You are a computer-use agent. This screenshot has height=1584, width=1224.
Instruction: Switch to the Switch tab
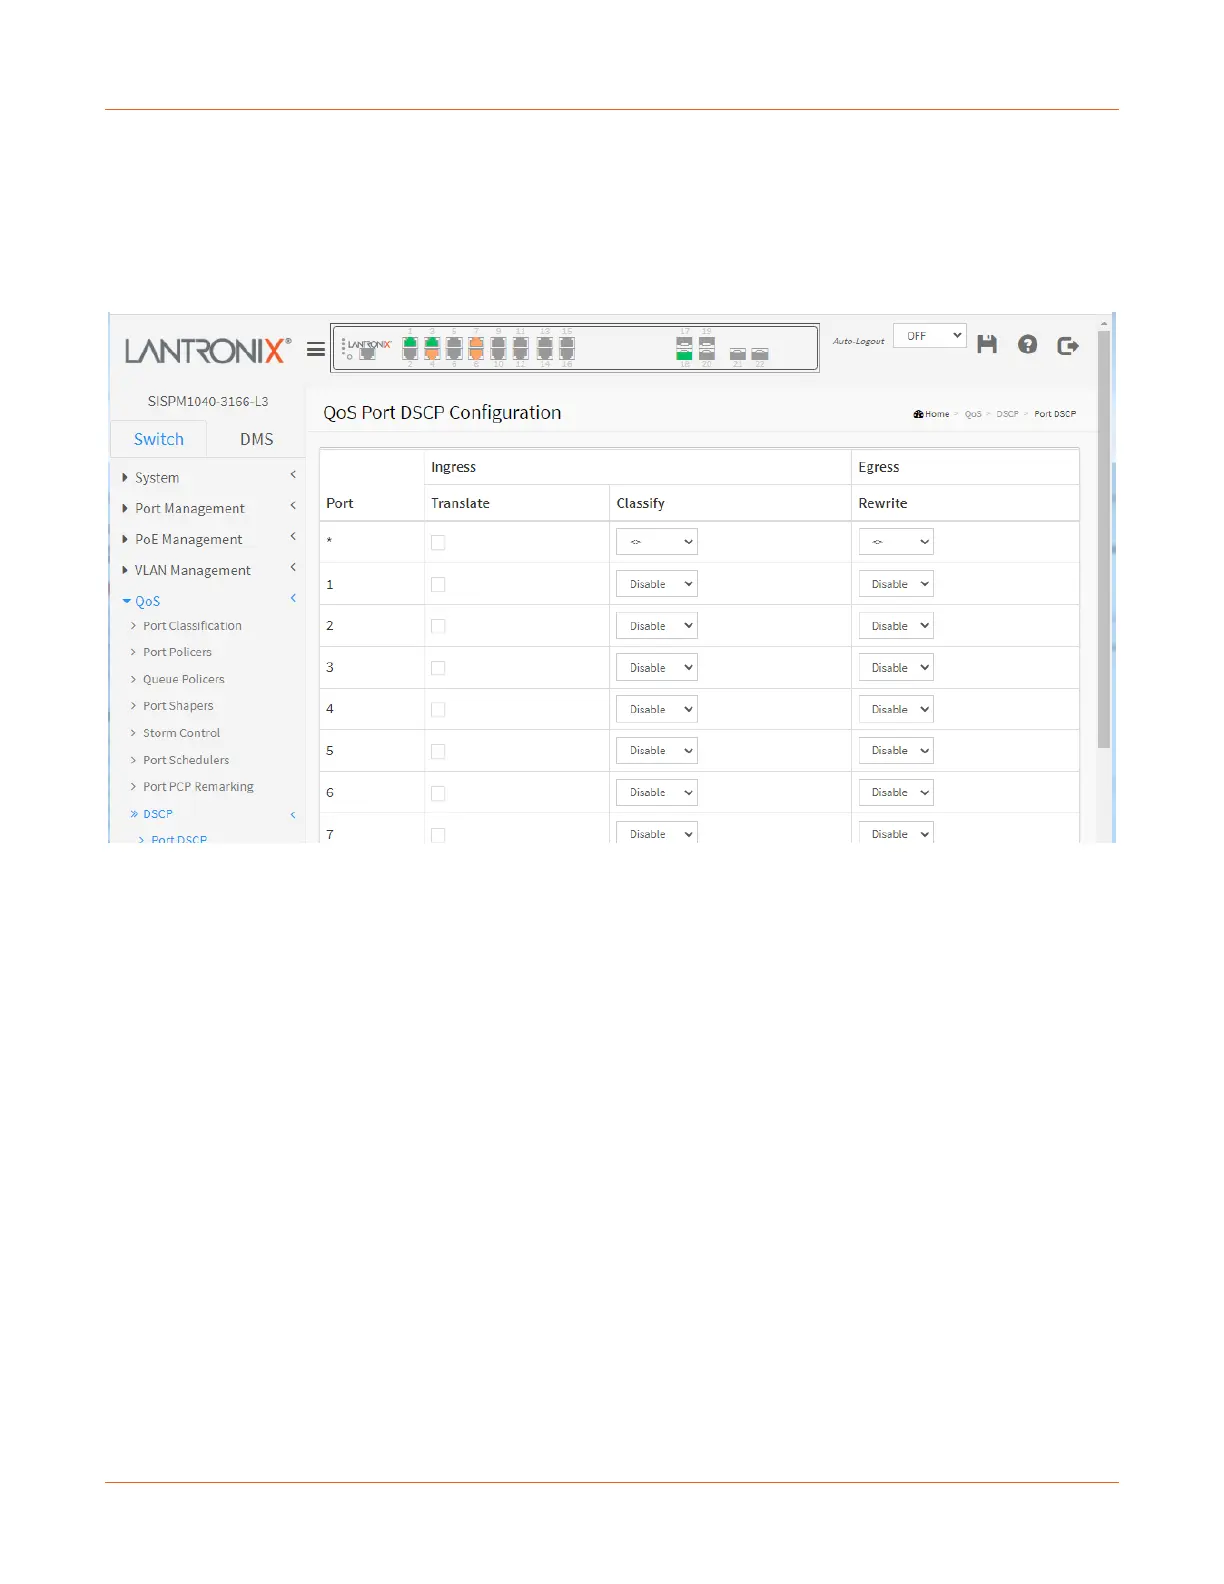pyautogui.click(x=159, y=439)
